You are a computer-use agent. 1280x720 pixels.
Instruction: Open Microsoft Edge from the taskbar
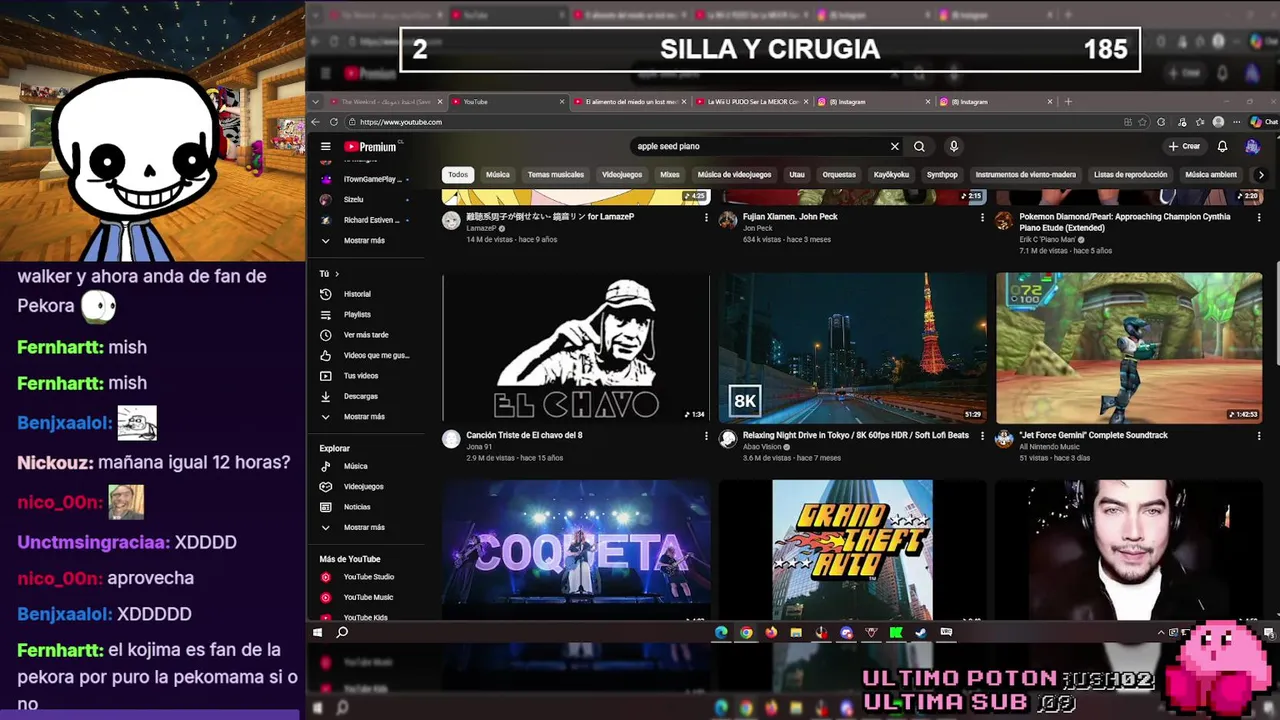[721, 632]
